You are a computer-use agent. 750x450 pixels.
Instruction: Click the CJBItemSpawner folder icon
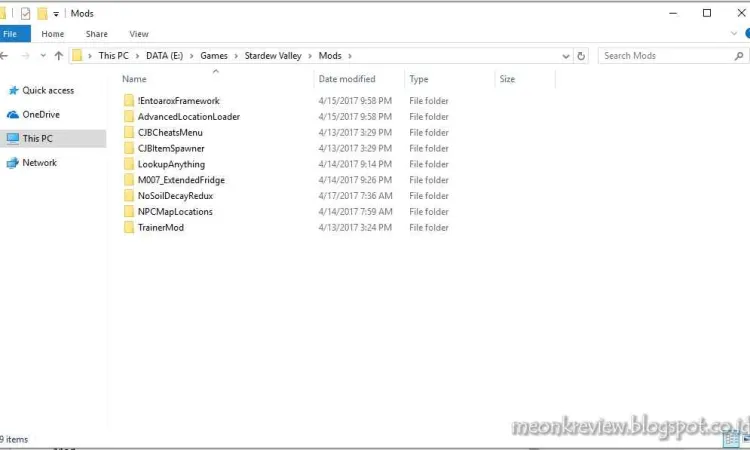(129, 148)
